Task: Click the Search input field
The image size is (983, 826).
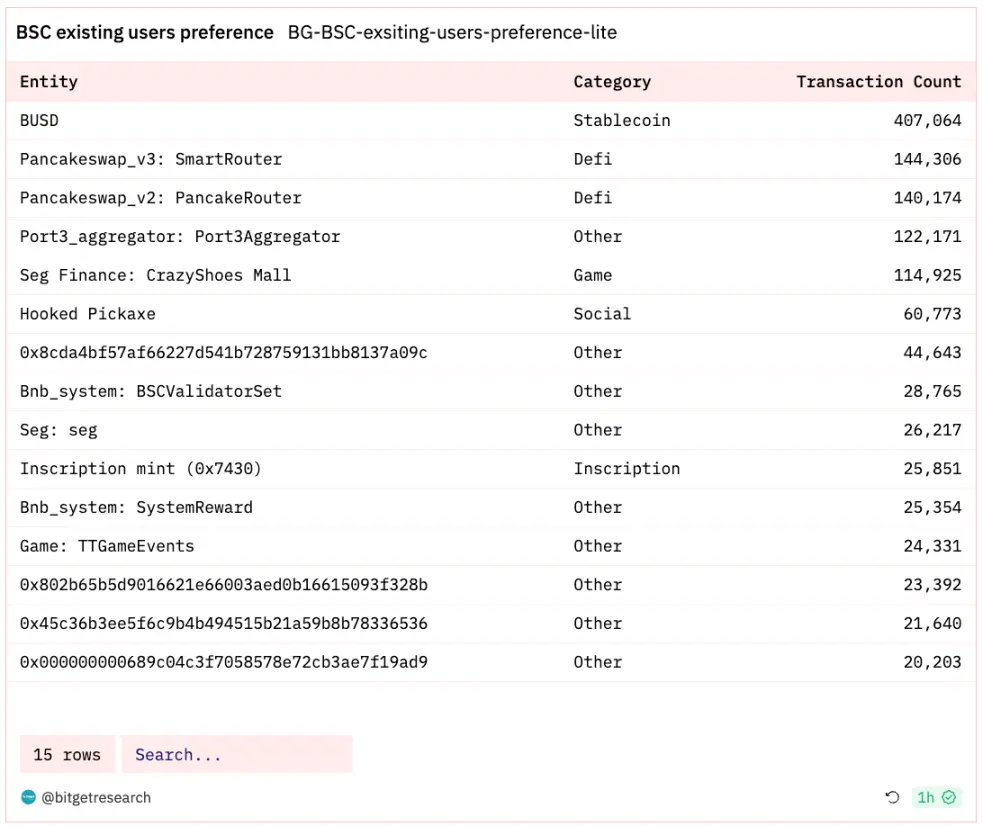Action: (237, 755)
